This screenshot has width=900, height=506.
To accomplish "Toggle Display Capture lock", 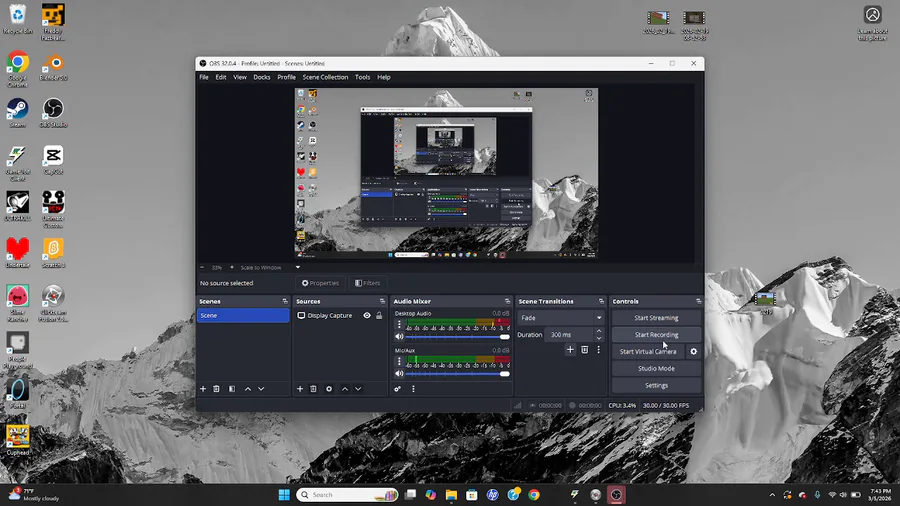I will click(379, 316).
